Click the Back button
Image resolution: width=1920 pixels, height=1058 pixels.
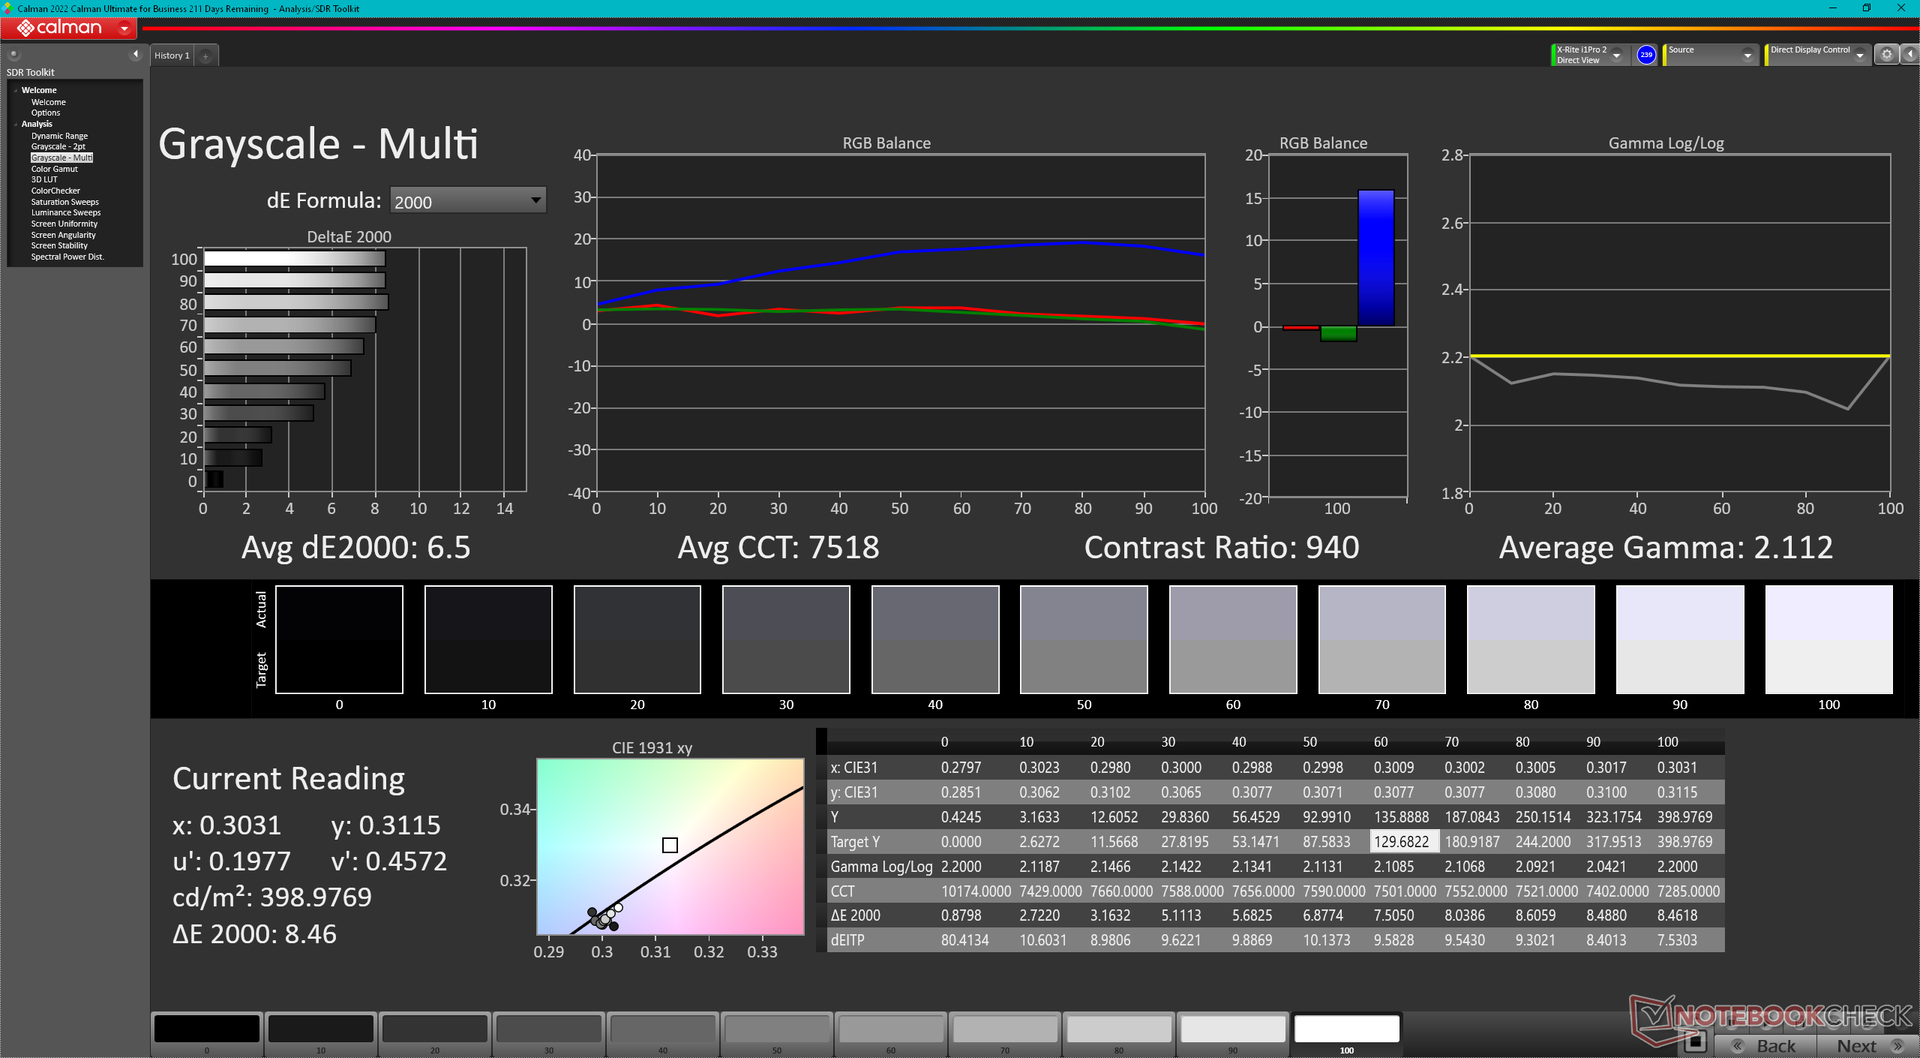click(x=1767, y=1046)
